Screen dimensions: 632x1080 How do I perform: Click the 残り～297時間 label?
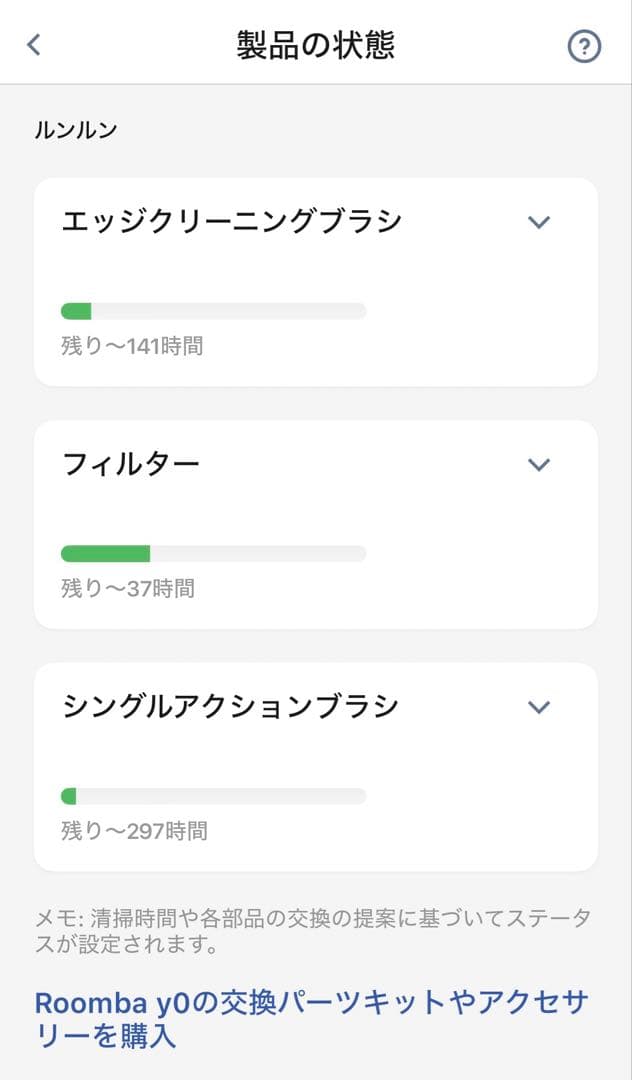tap(134, 830)
